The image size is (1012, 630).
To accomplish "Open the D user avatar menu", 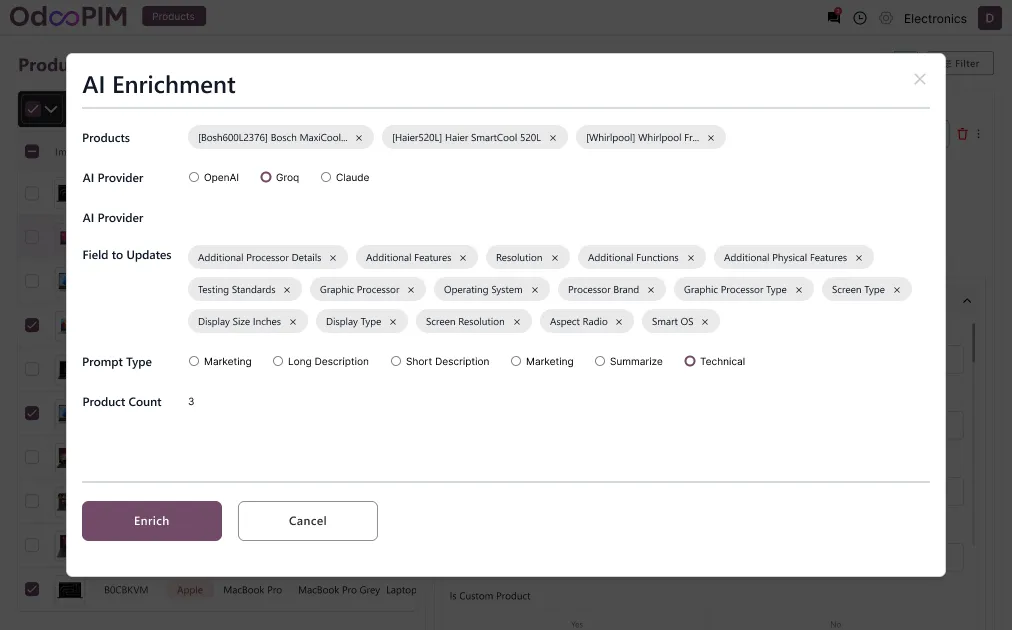I will click(989, 18).
